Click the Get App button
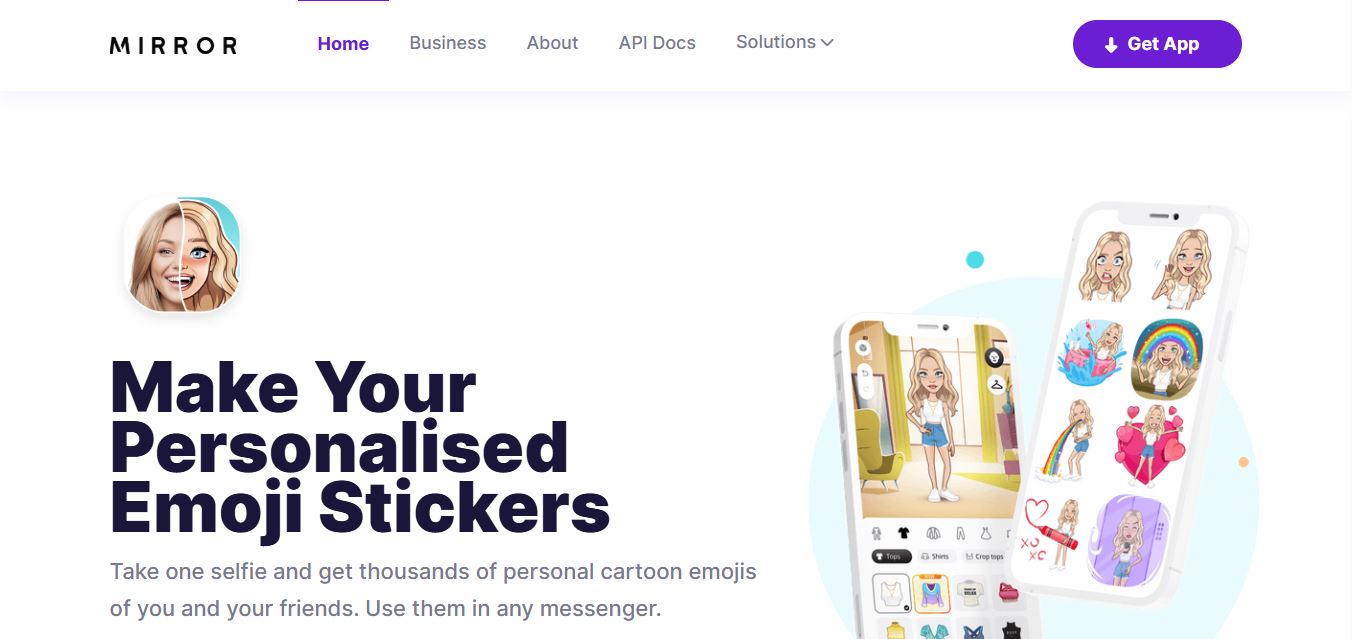1352x639 pixels. 1157,44
